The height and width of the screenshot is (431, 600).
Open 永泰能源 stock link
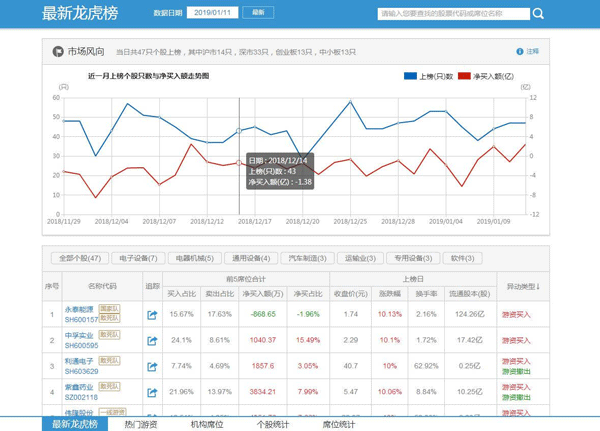(78, 309)
